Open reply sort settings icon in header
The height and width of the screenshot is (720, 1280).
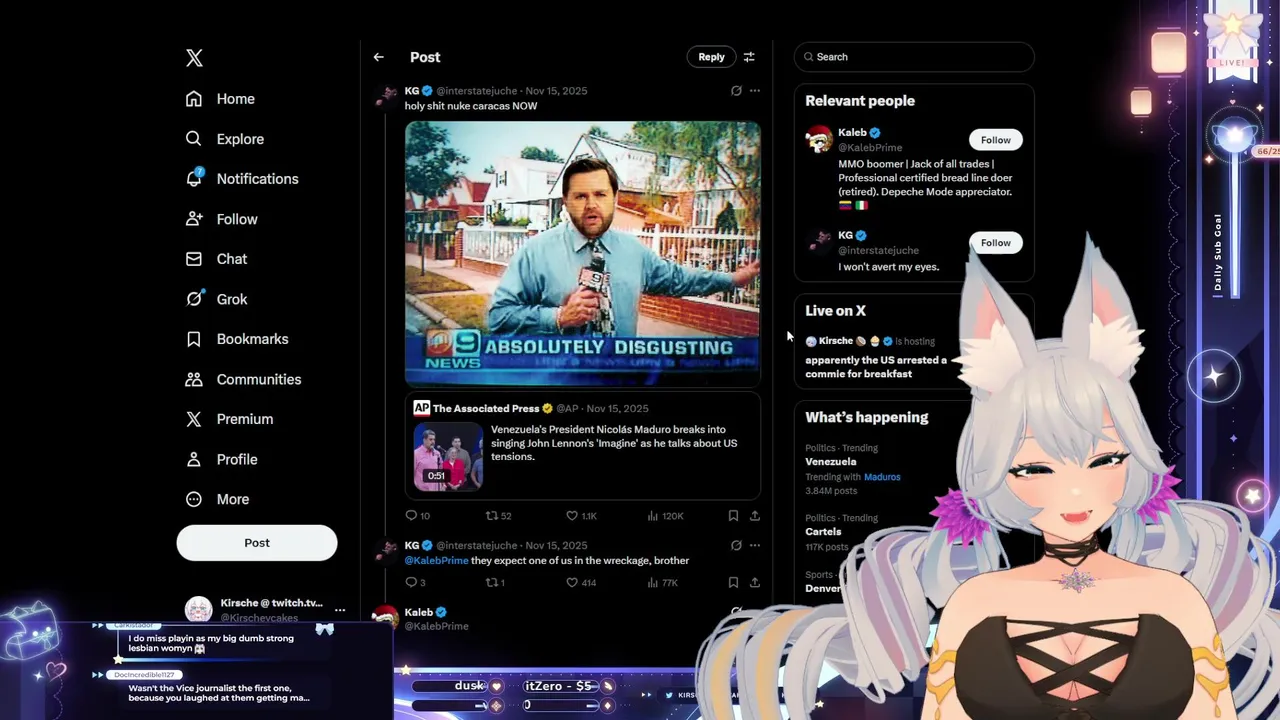(749, 57)
